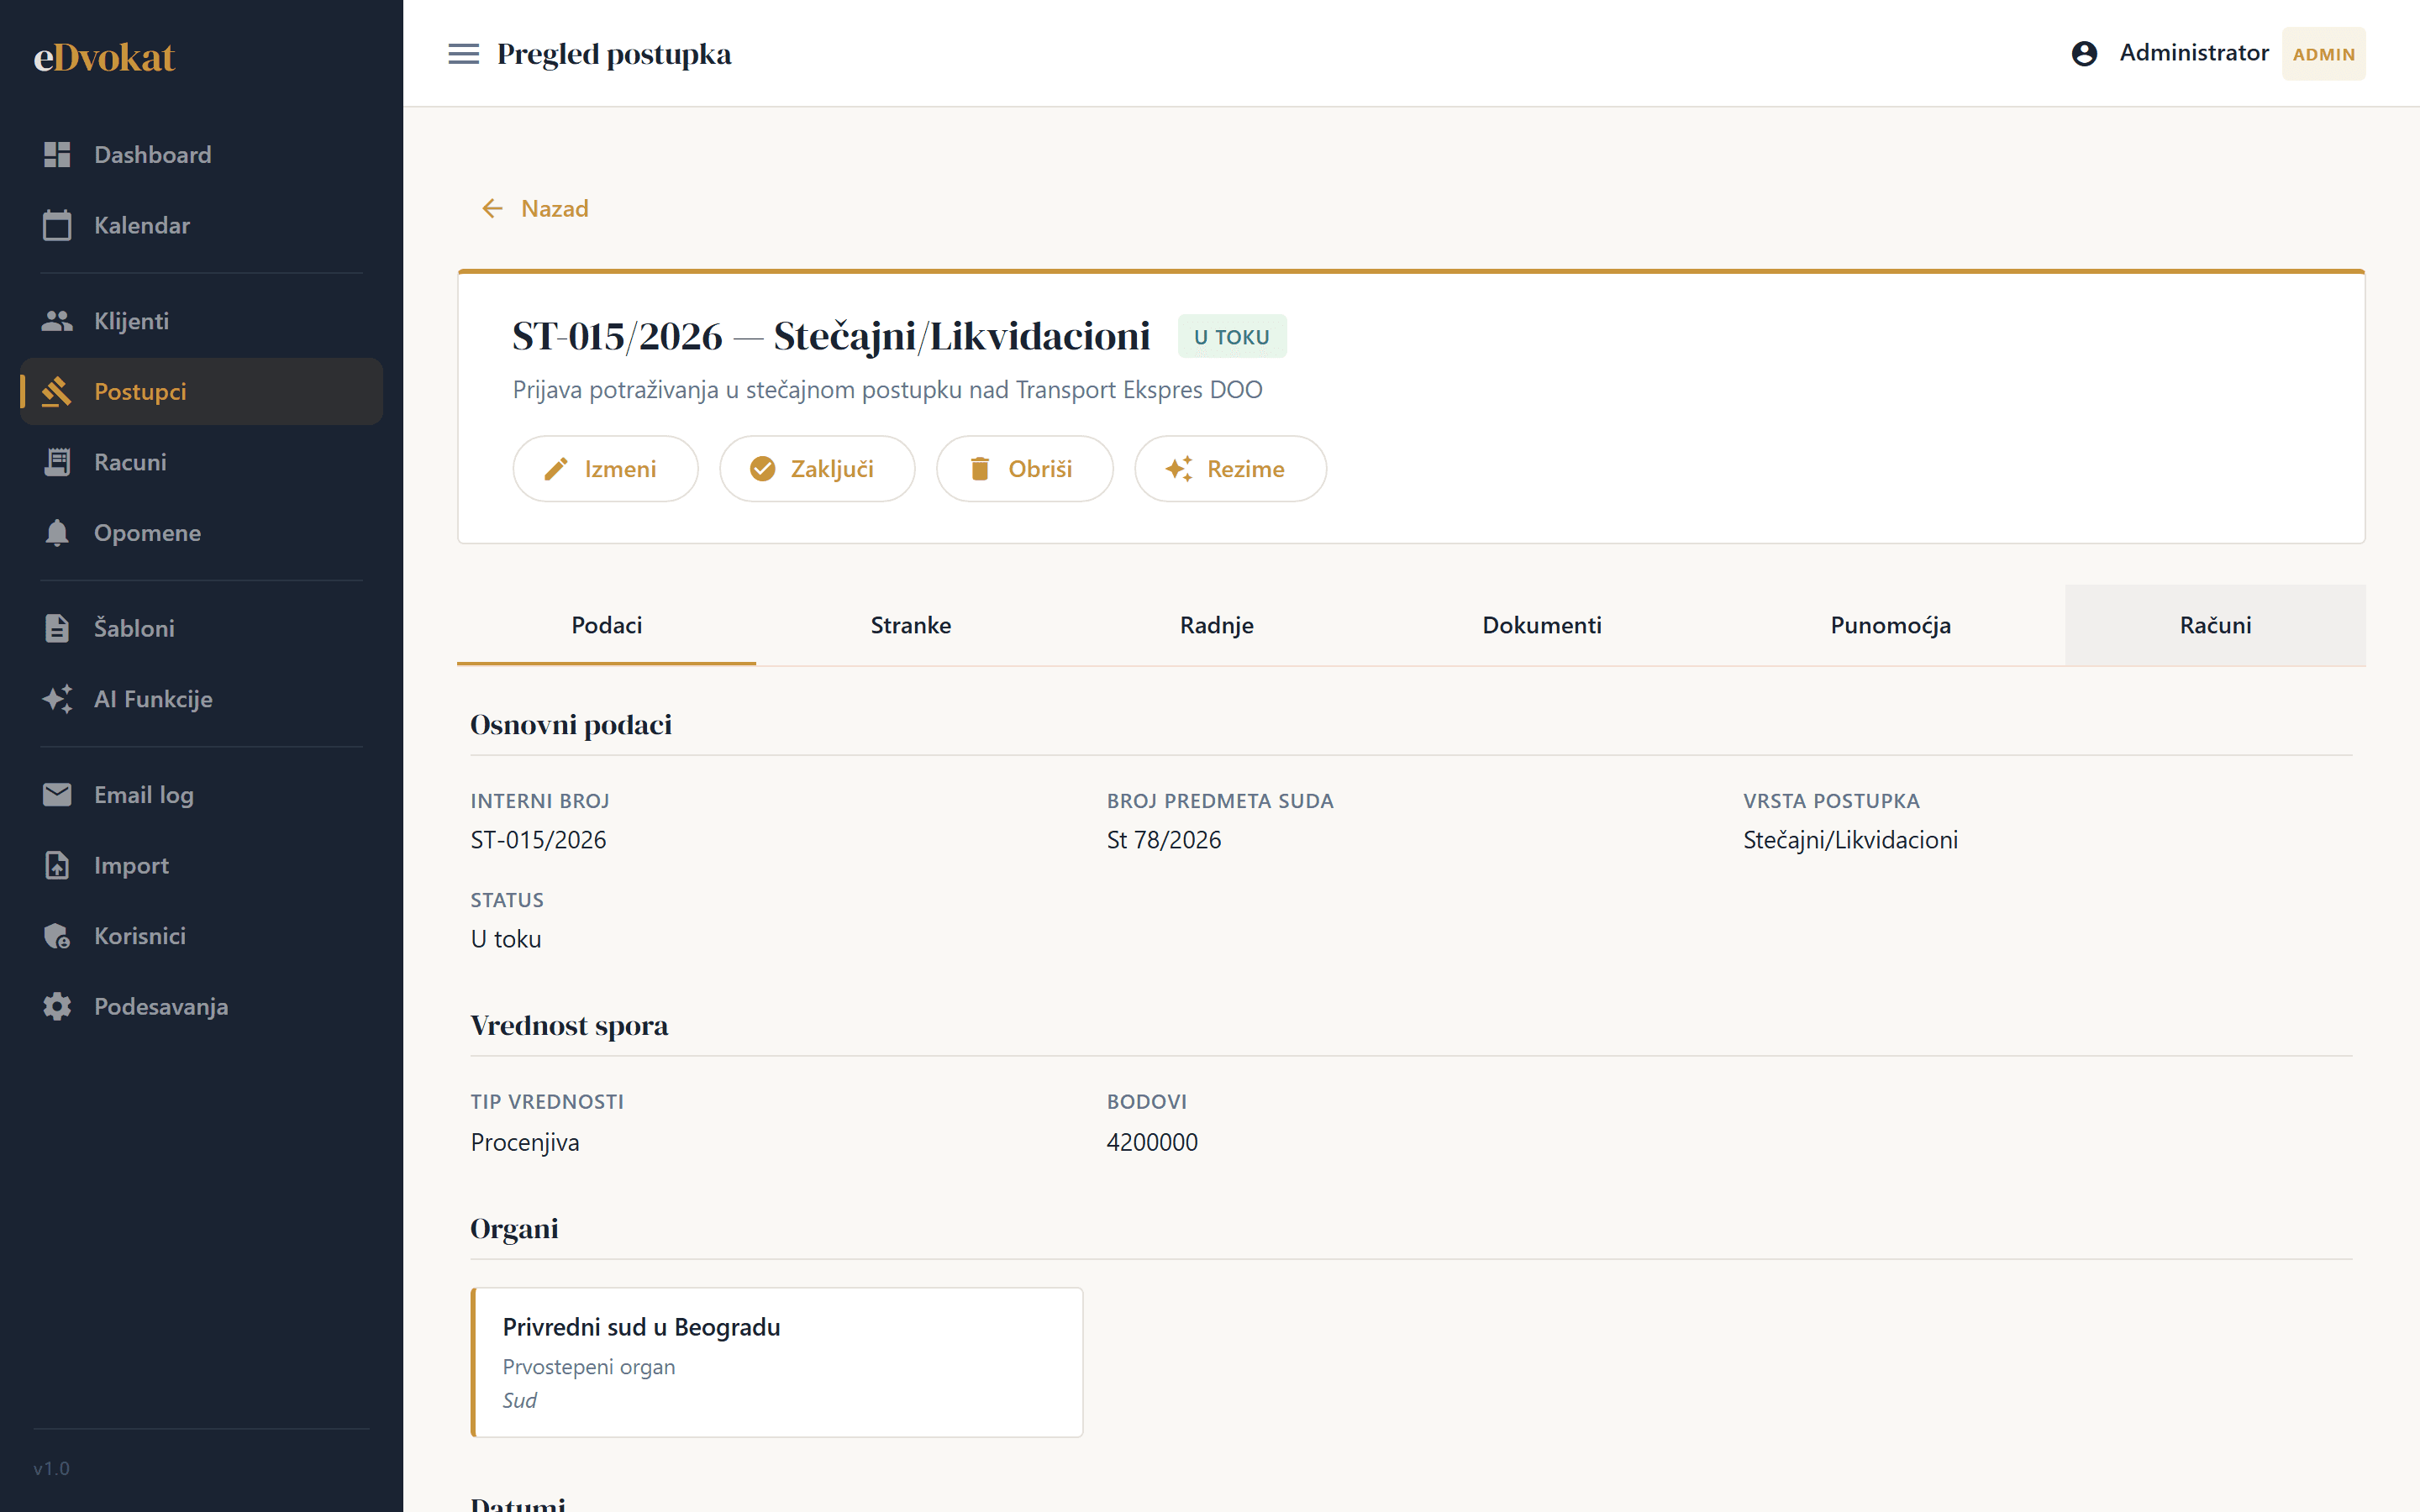Open the Dashboard page

pos(201,155)
